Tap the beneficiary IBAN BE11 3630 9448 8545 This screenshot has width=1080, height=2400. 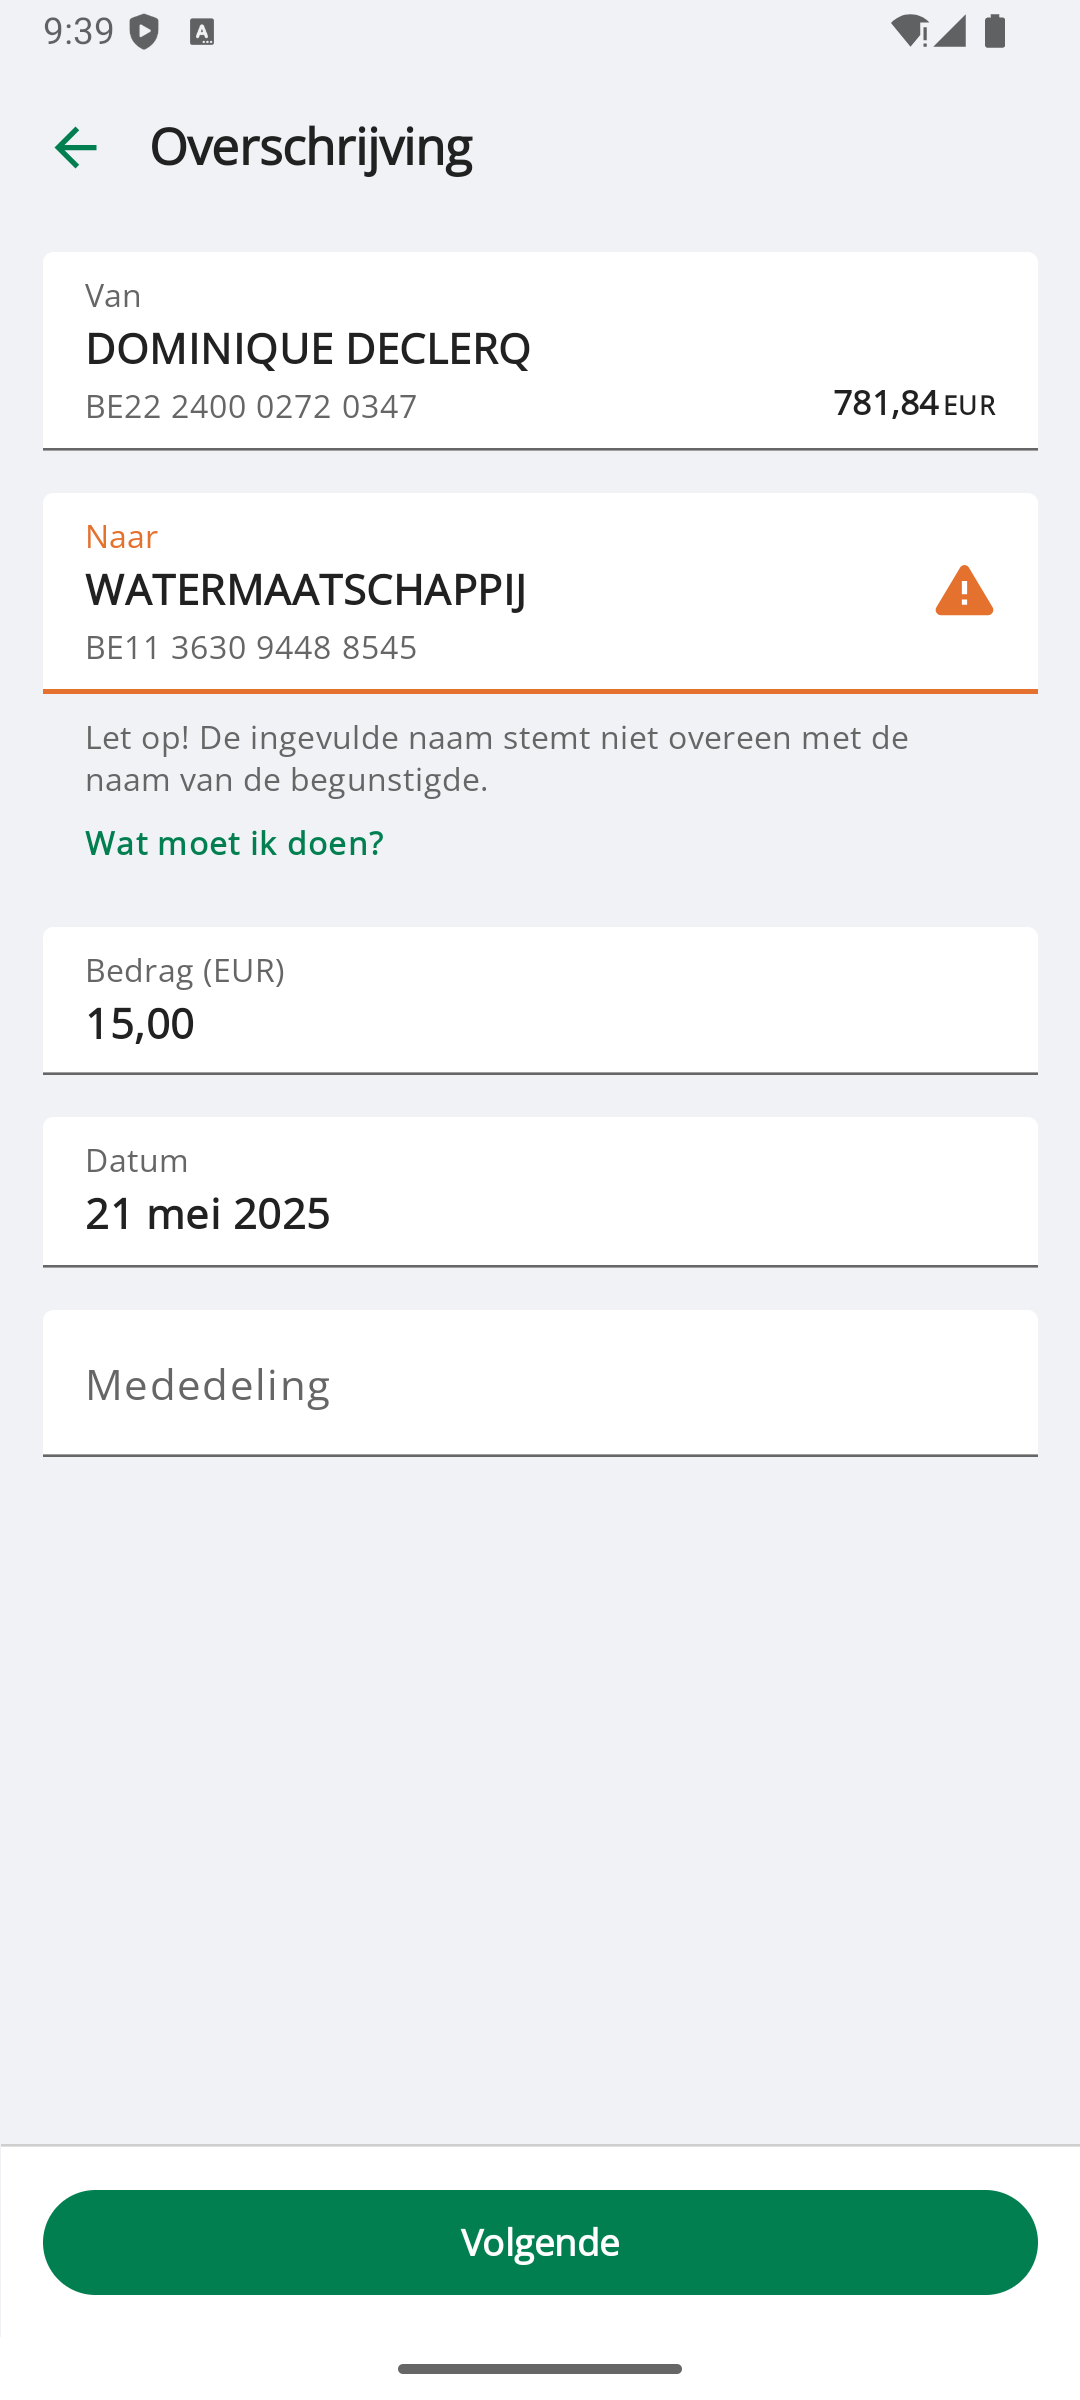click(x=251, y=648)
